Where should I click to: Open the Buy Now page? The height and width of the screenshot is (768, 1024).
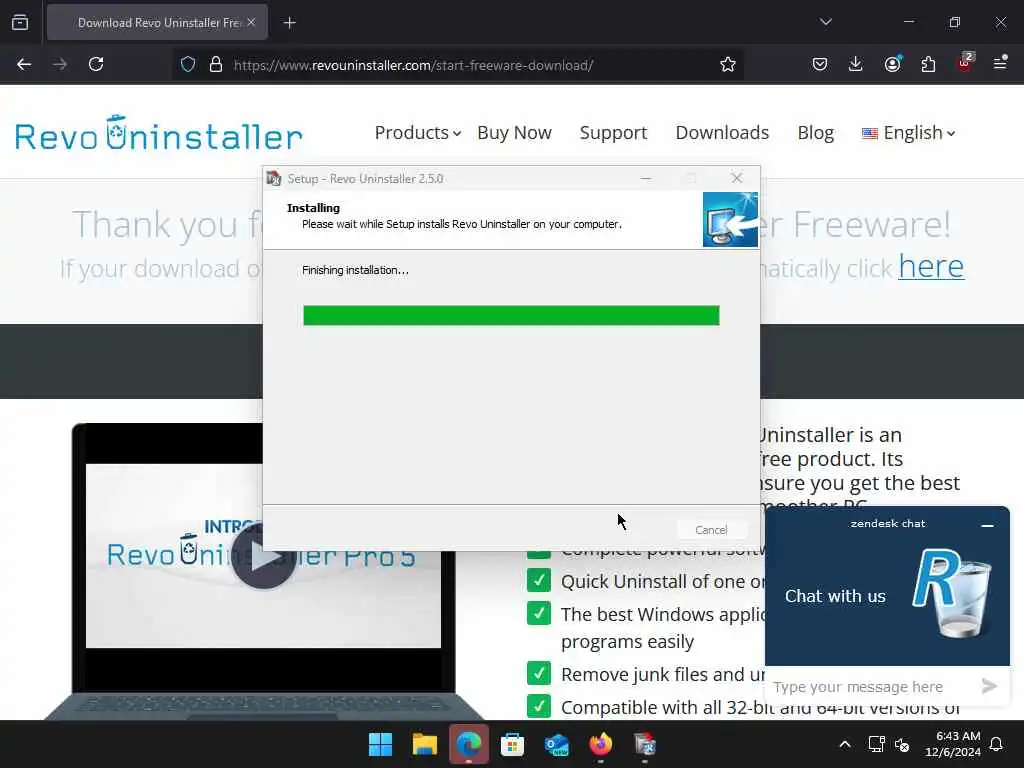point(515,133)
